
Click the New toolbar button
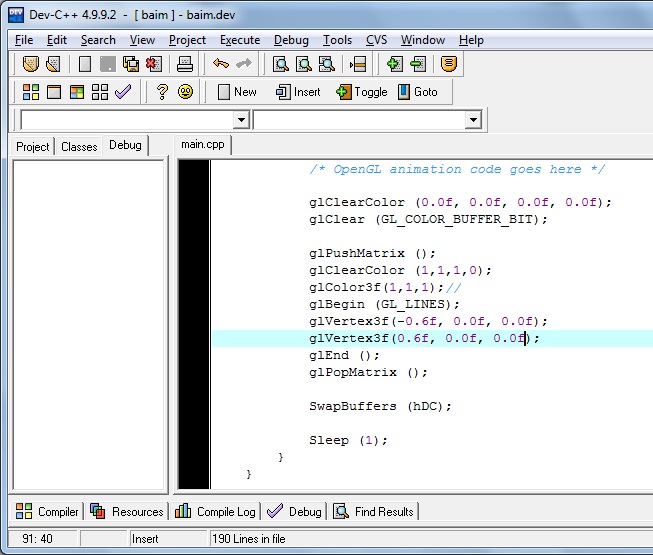[x=237, y=92]
